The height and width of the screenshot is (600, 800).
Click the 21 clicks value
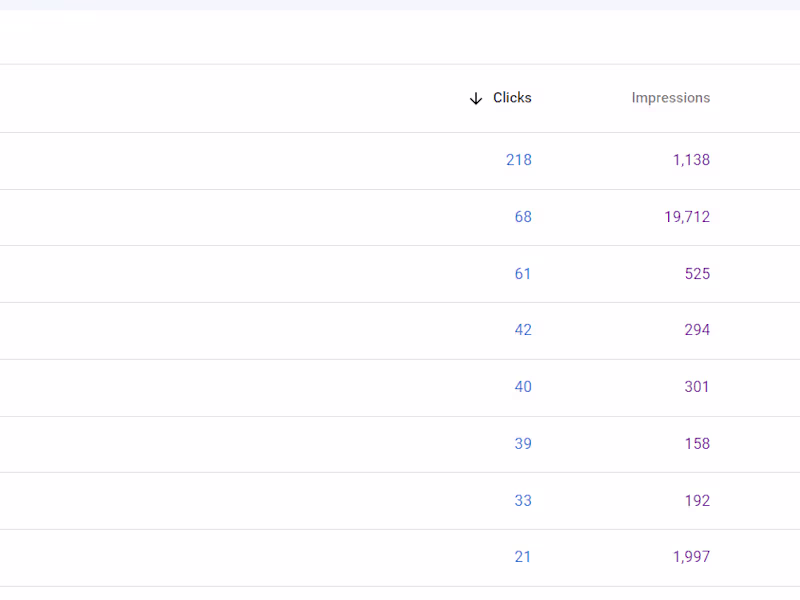(x=523, y=557)
